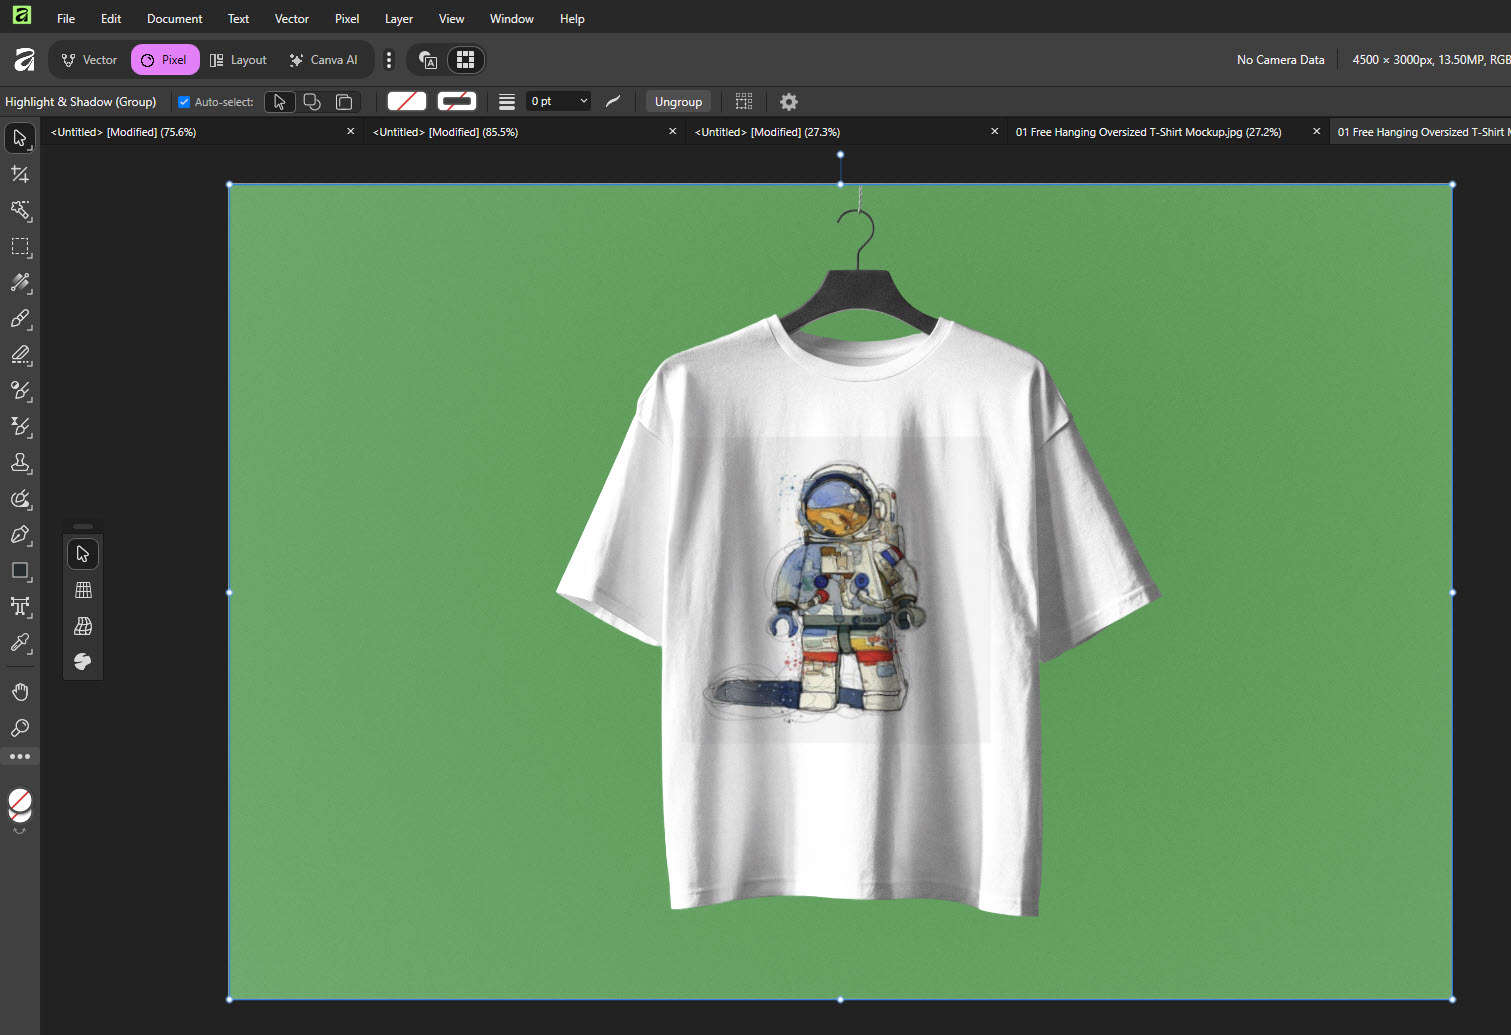
Task: Switch to the Vector persona
Action: (x=88, y=59)
